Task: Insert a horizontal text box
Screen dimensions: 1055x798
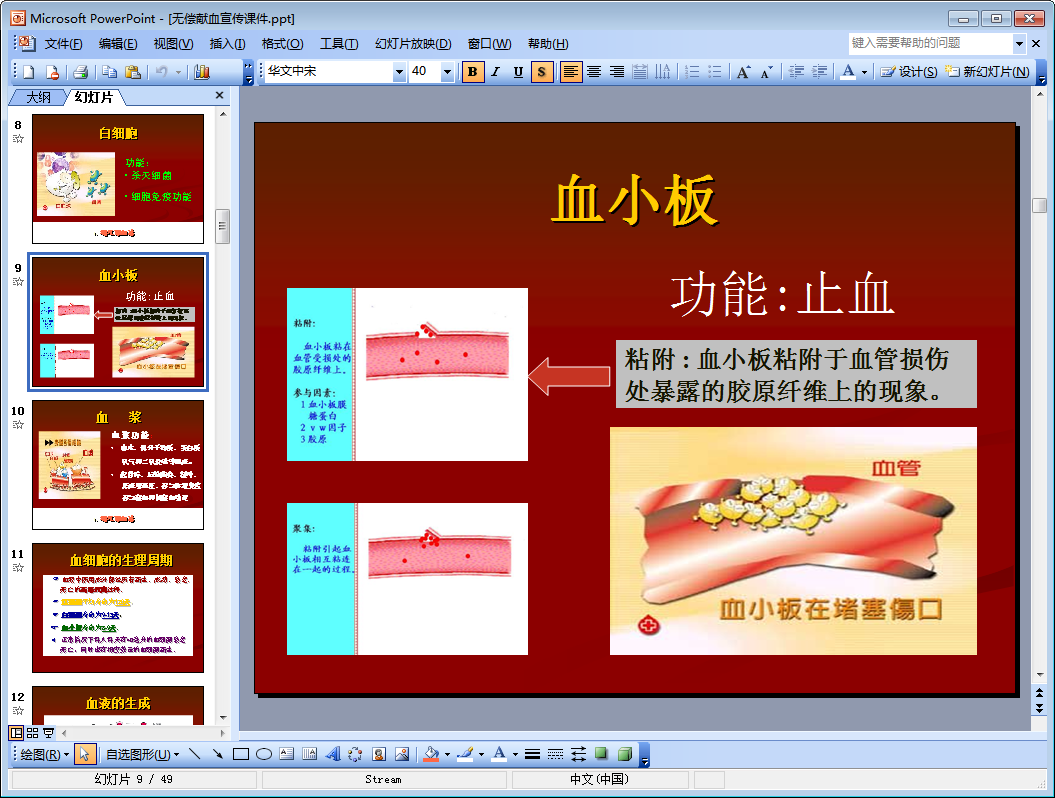Action: tap(287, 754)
